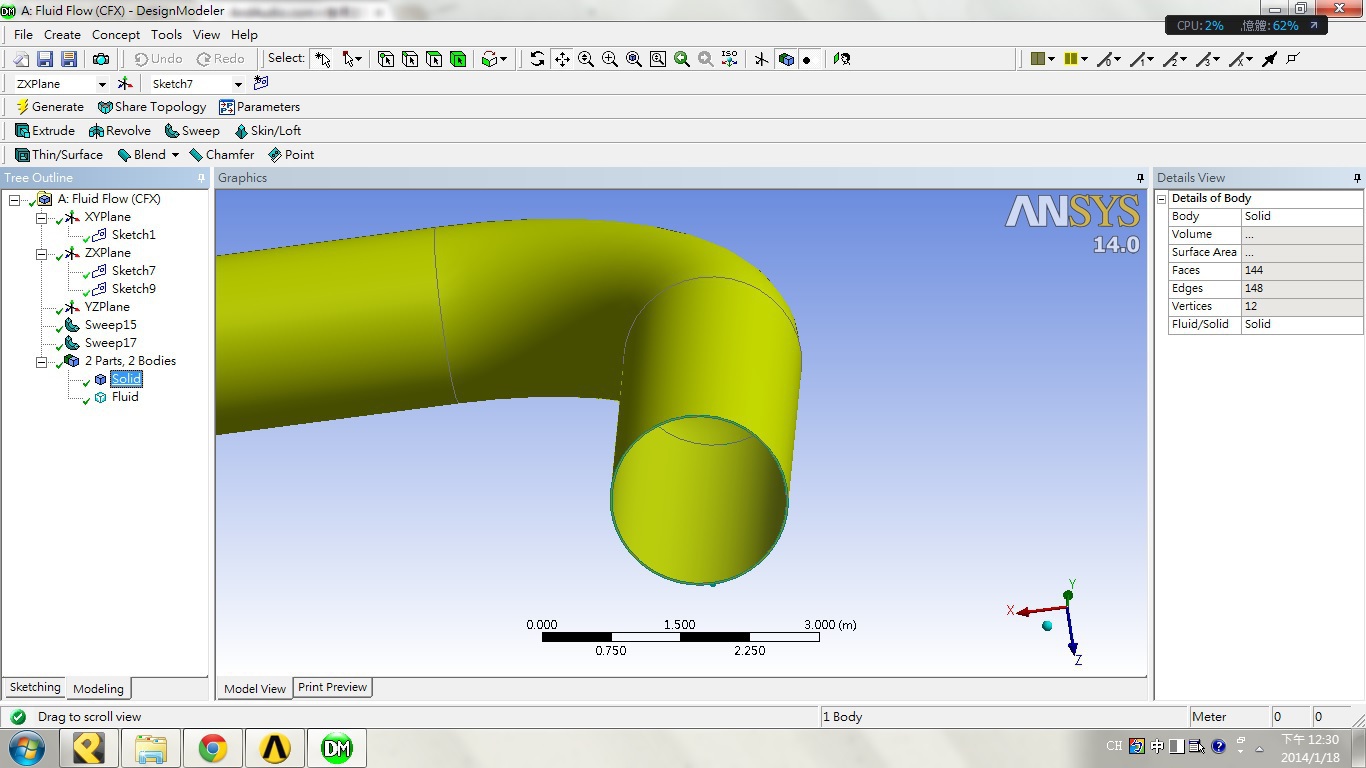Switch to the Sketching tab
Viewport: 1366px width, 768px height.
[35, 688]
